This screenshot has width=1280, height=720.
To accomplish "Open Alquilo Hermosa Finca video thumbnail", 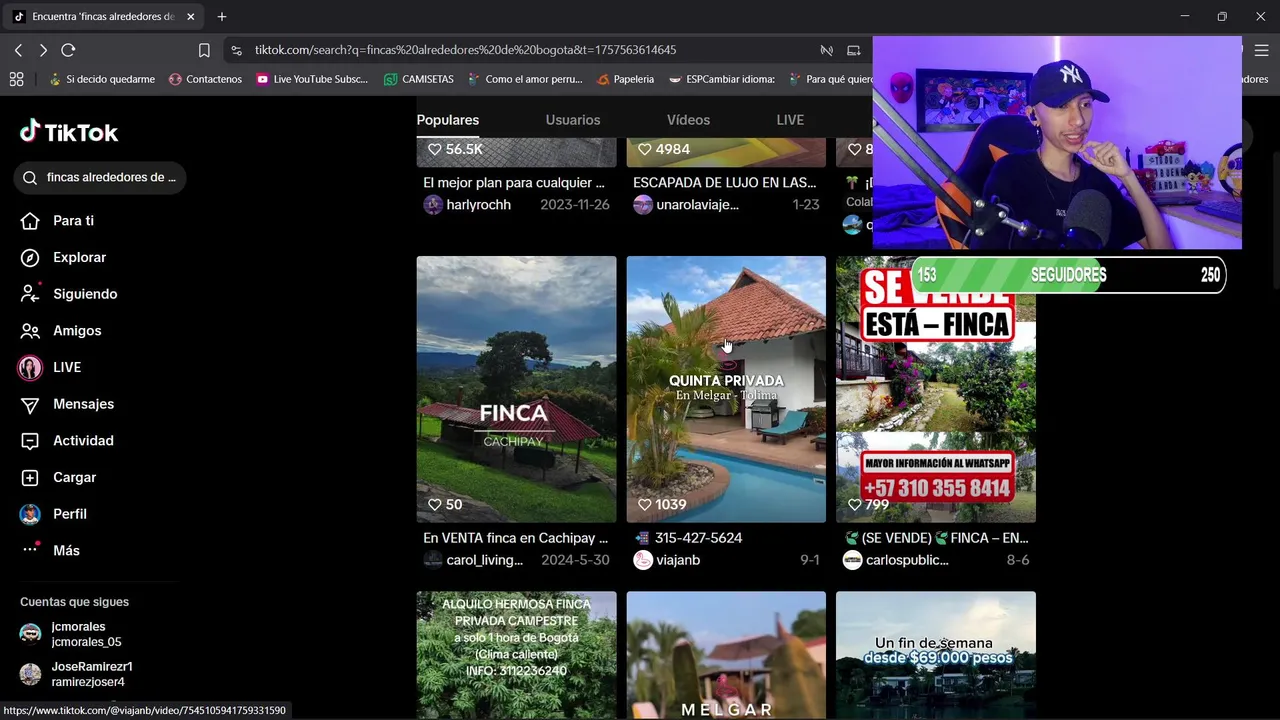I will (517, 655).
